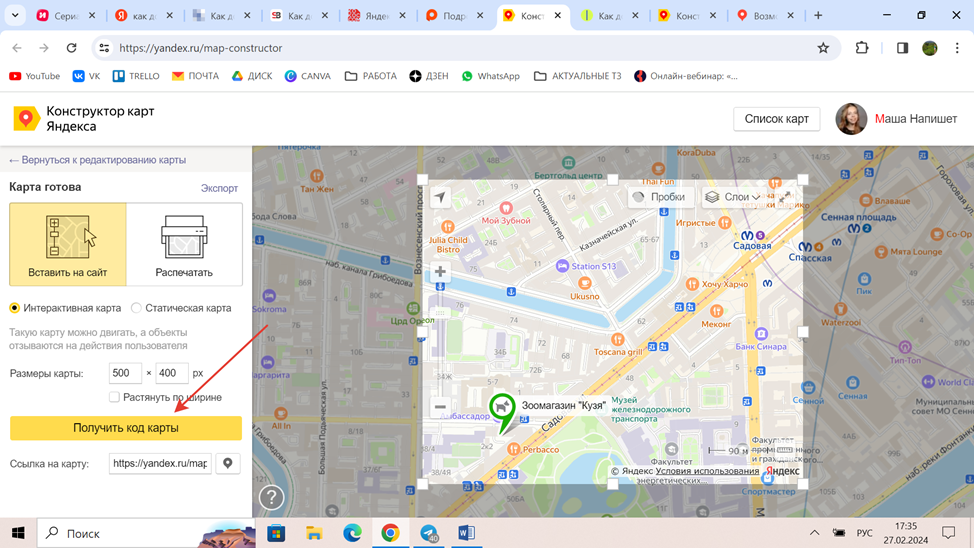Open the YouTube bookmark

pos(35,76)
